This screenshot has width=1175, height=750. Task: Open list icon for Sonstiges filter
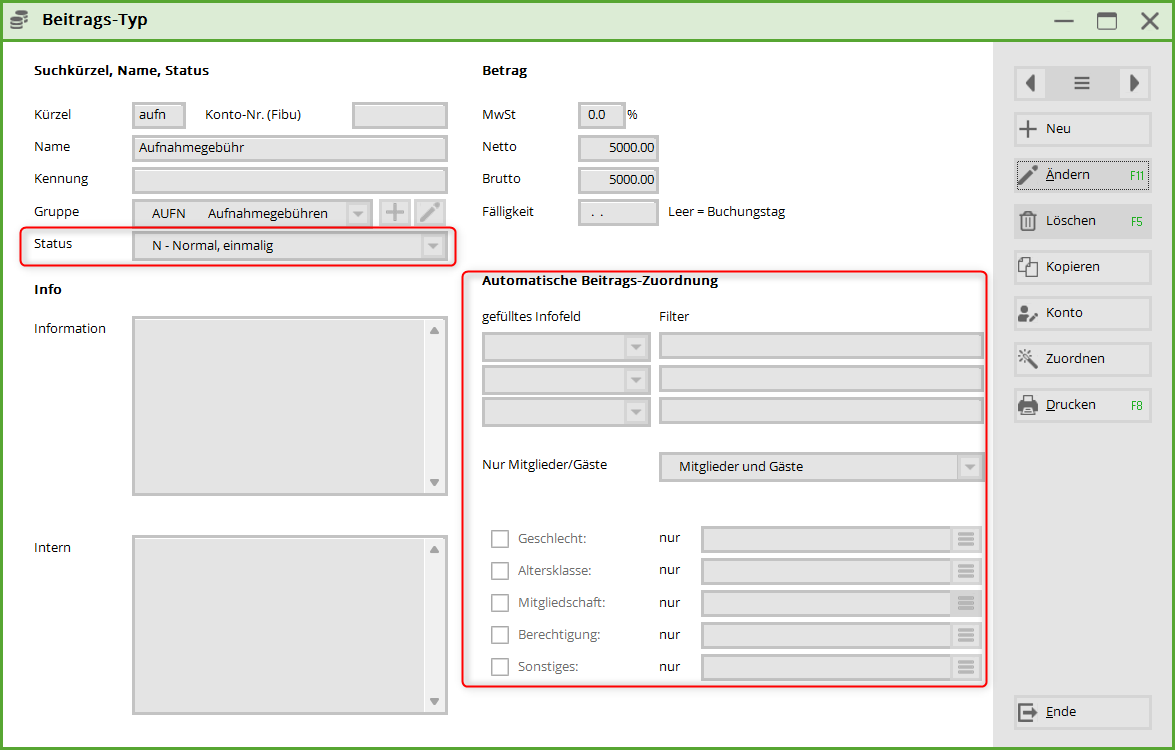click(966, 668)
